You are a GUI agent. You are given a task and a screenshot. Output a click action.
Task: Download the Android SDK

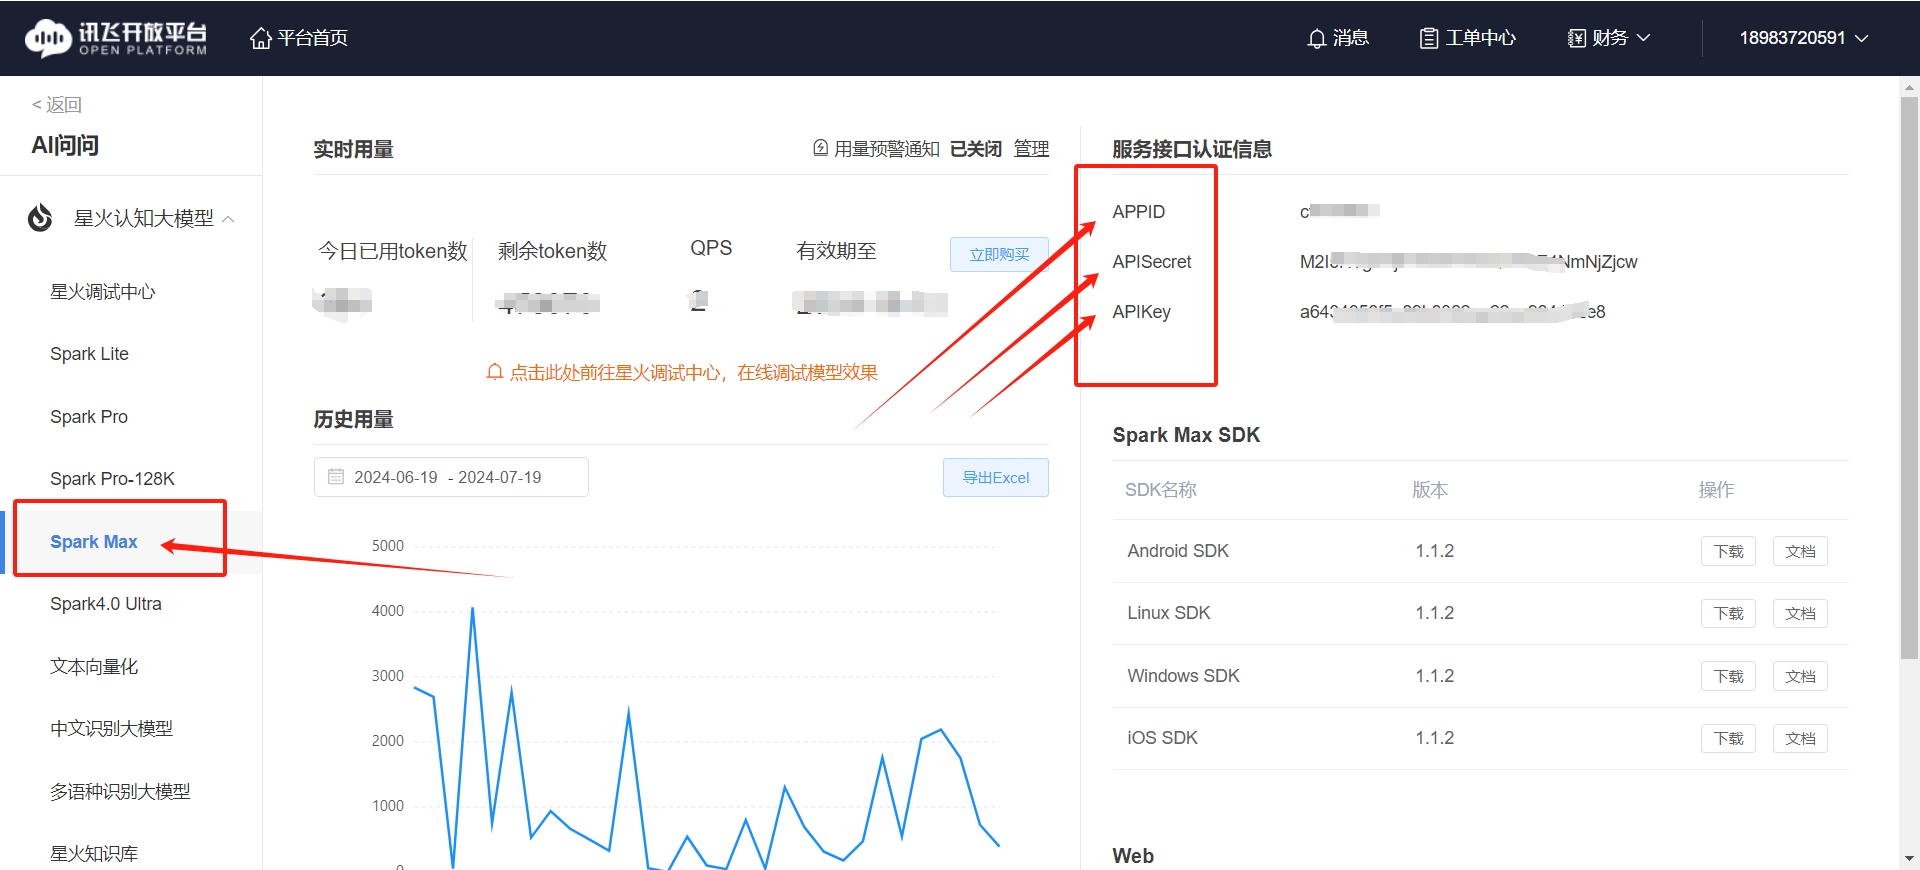[x=1728, y=551]
